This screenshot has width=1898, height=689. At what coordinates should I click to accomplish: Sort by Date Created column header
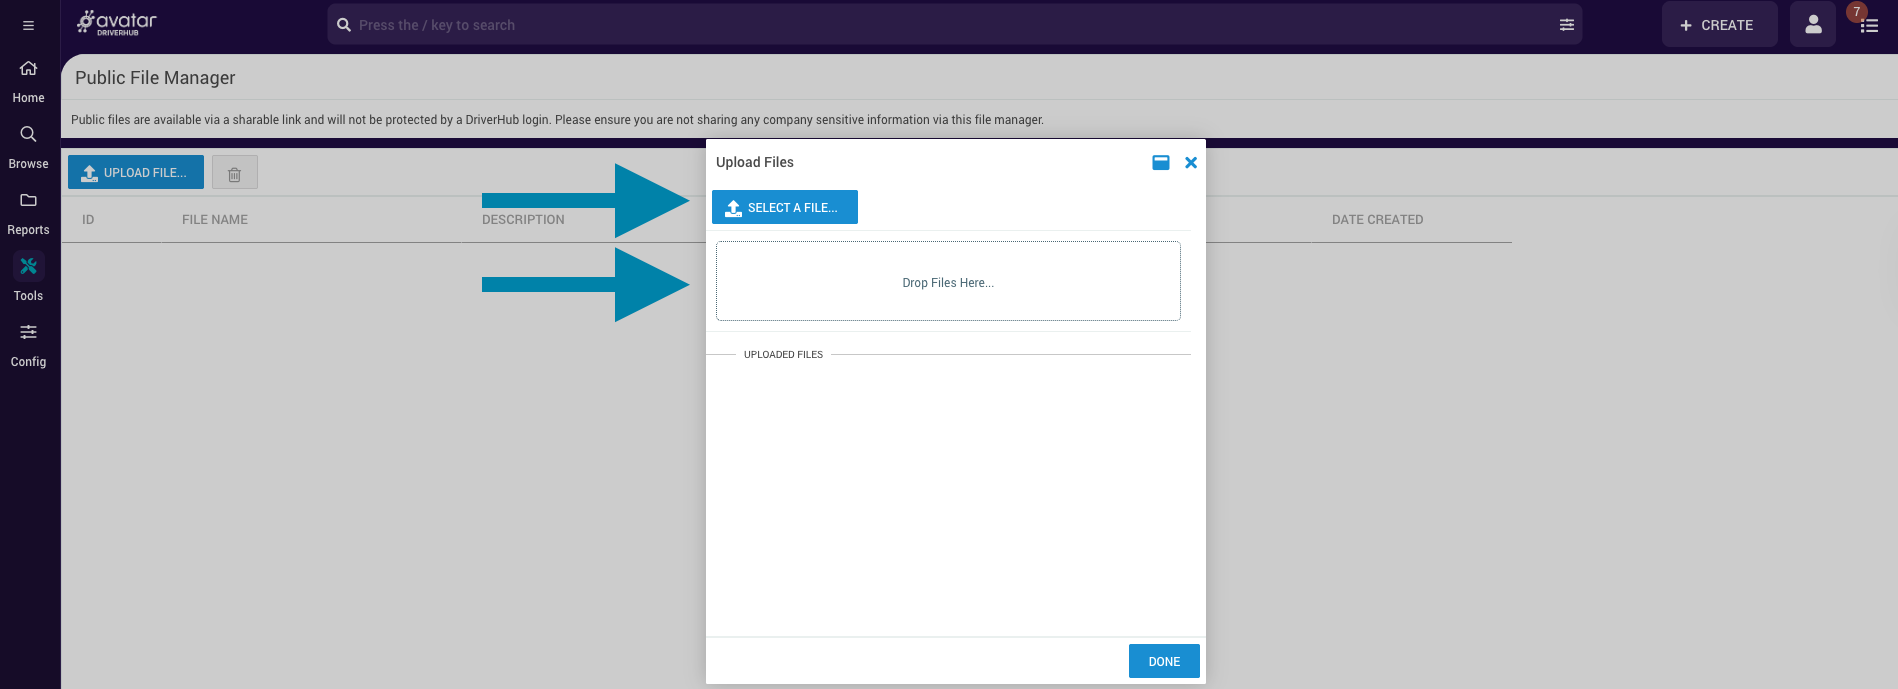(1377, 220)
